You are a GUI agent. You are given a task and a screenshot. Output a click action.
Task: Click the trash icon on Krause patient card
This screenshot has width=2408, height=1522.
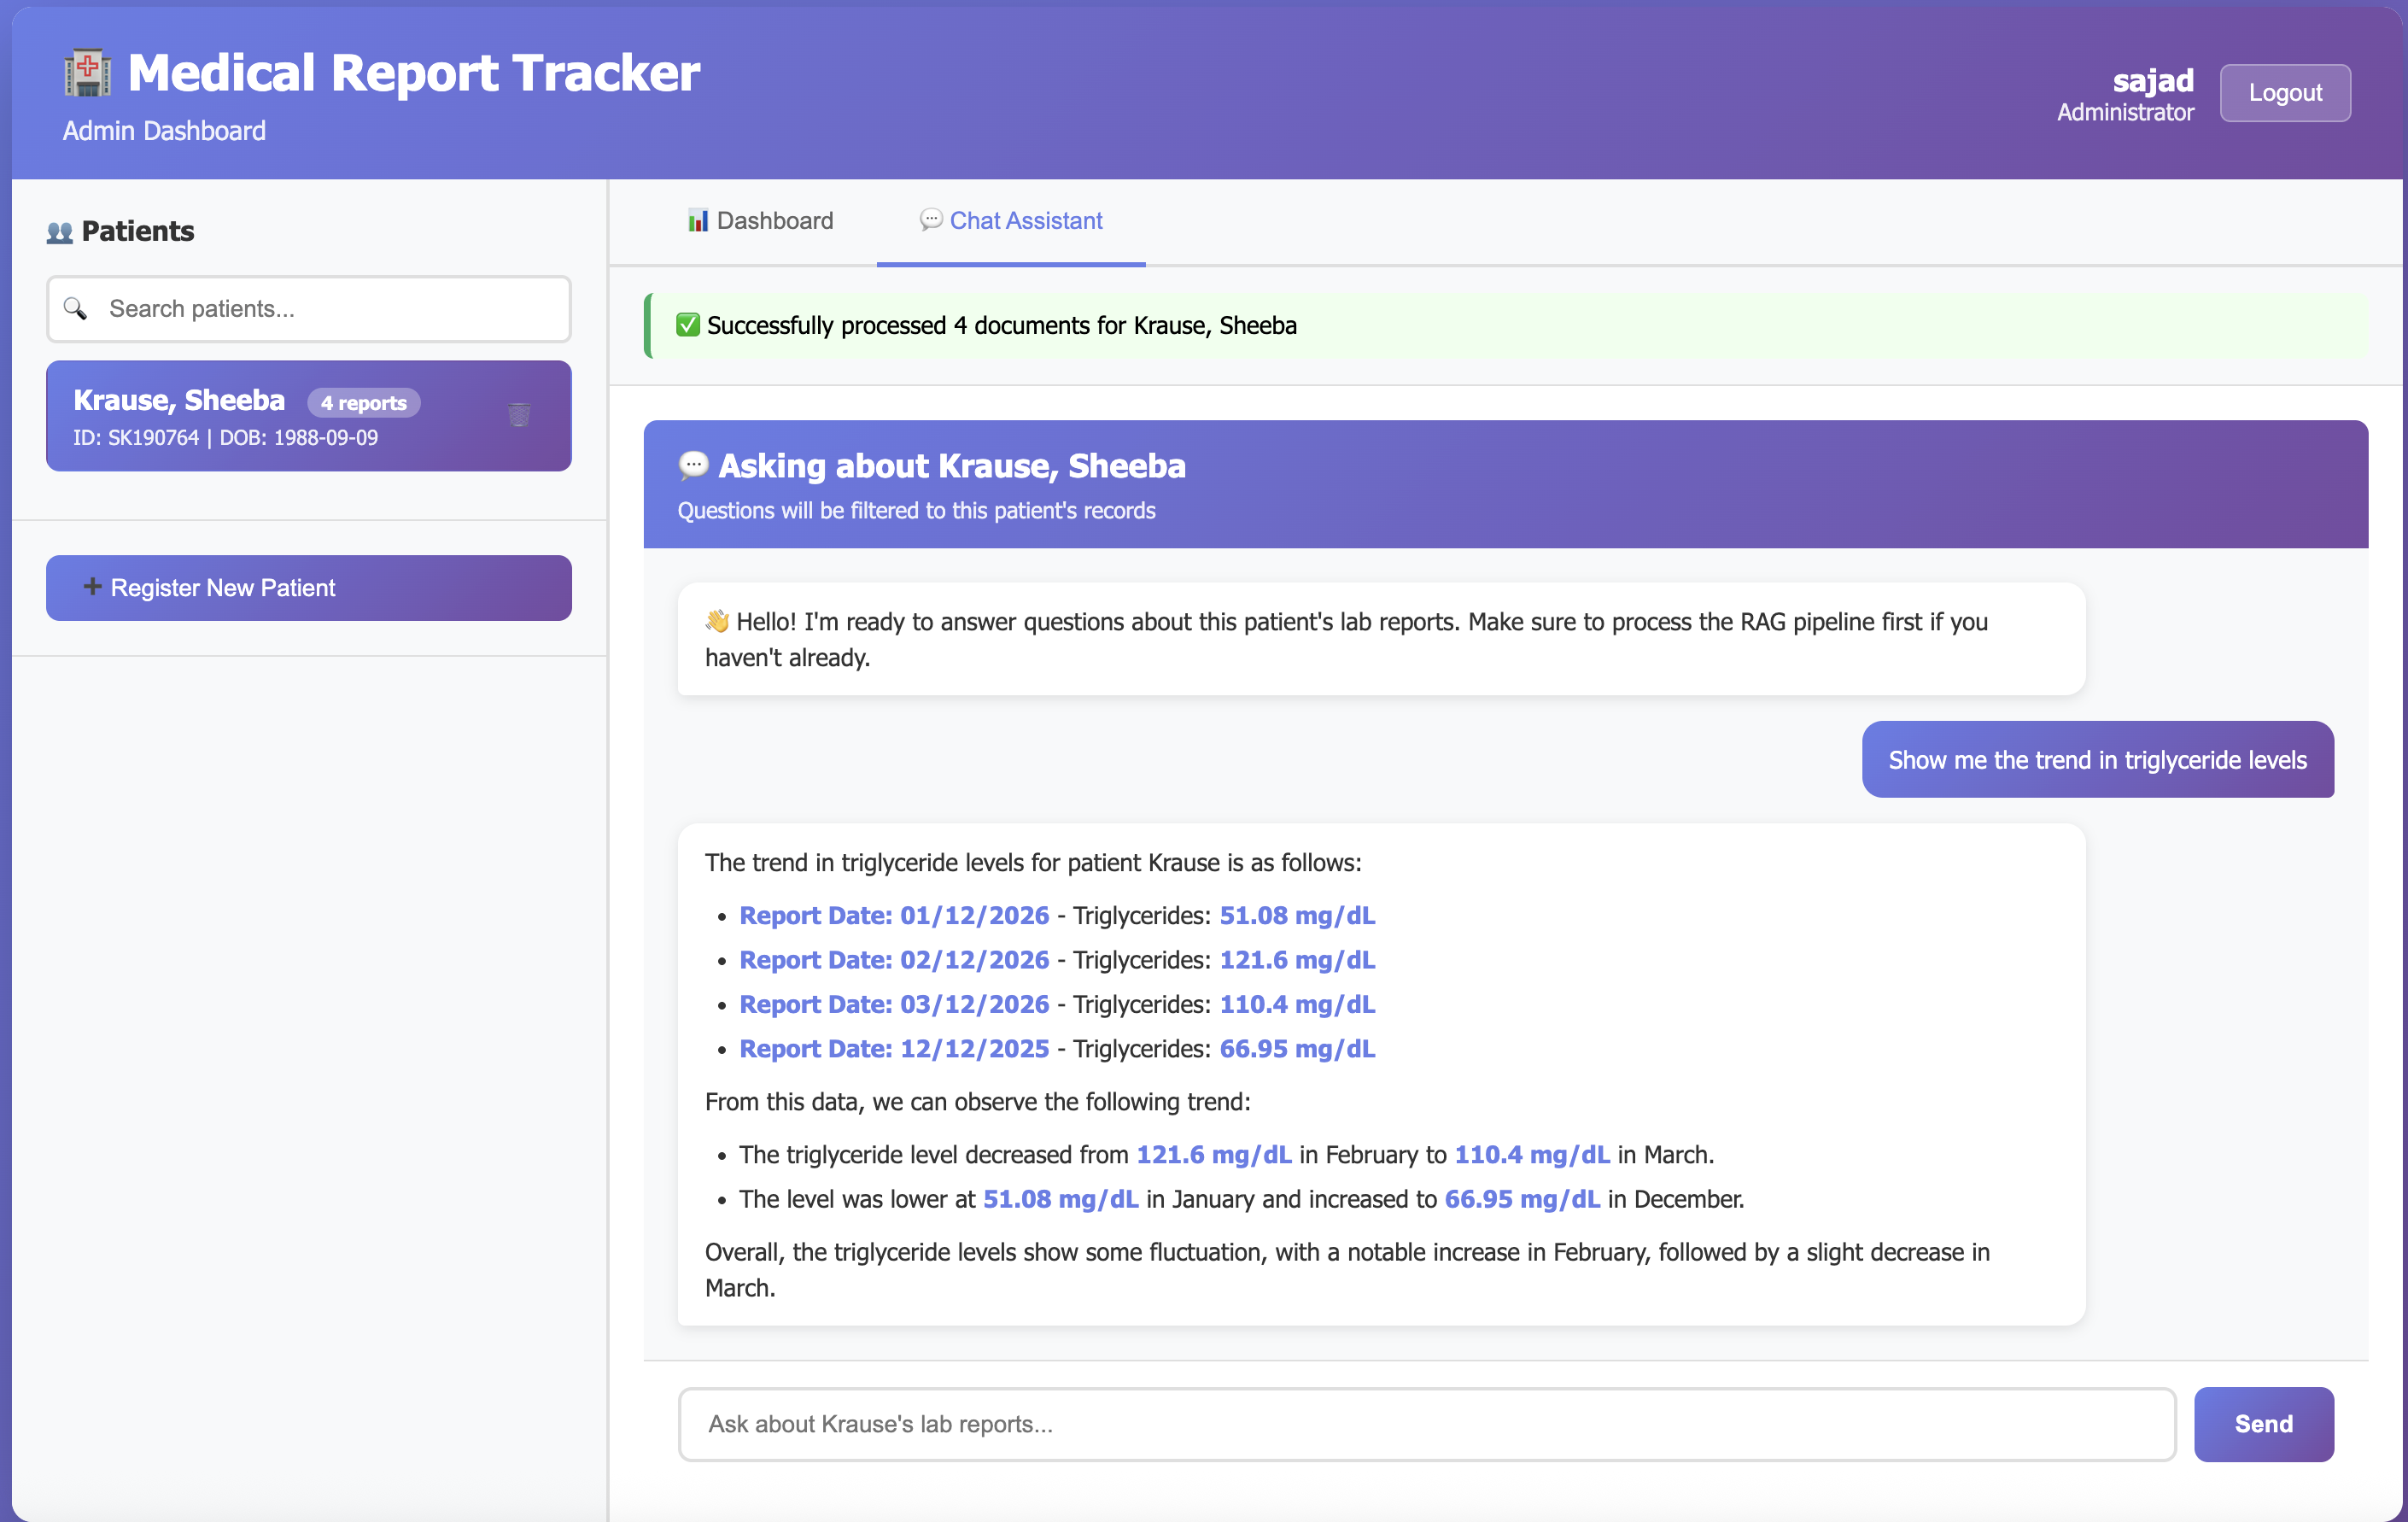click(x=518, y=414)
